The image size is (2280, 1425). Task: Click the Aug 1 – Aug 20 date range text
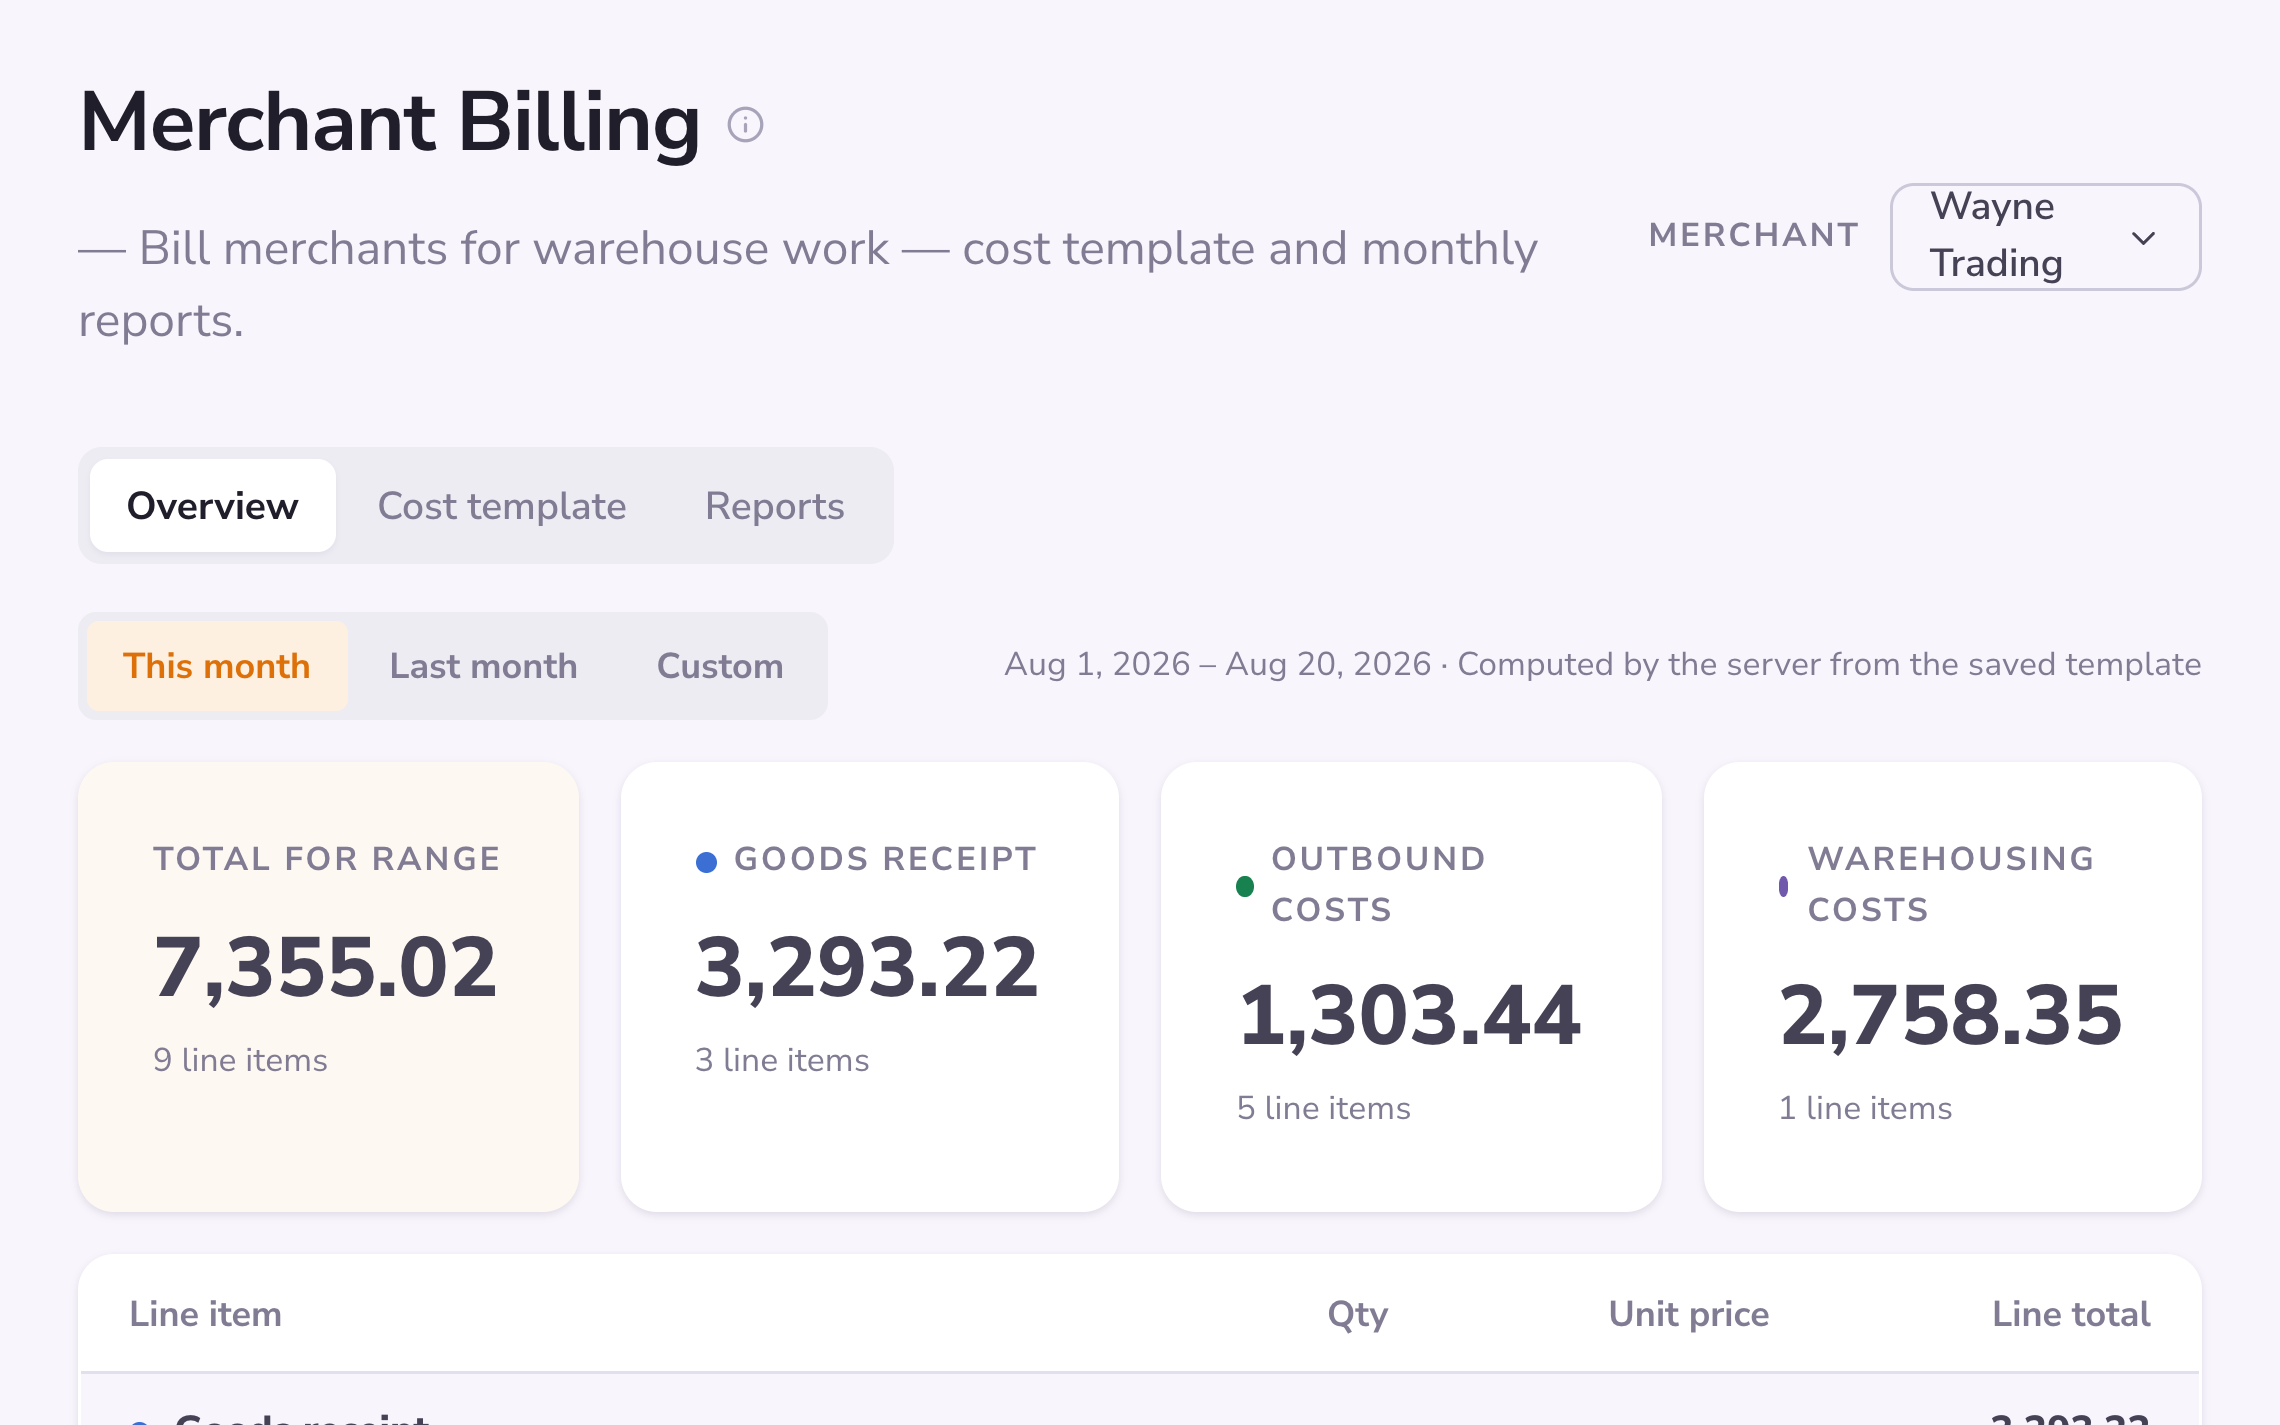pyautogui.click(x=1218, y=664)
